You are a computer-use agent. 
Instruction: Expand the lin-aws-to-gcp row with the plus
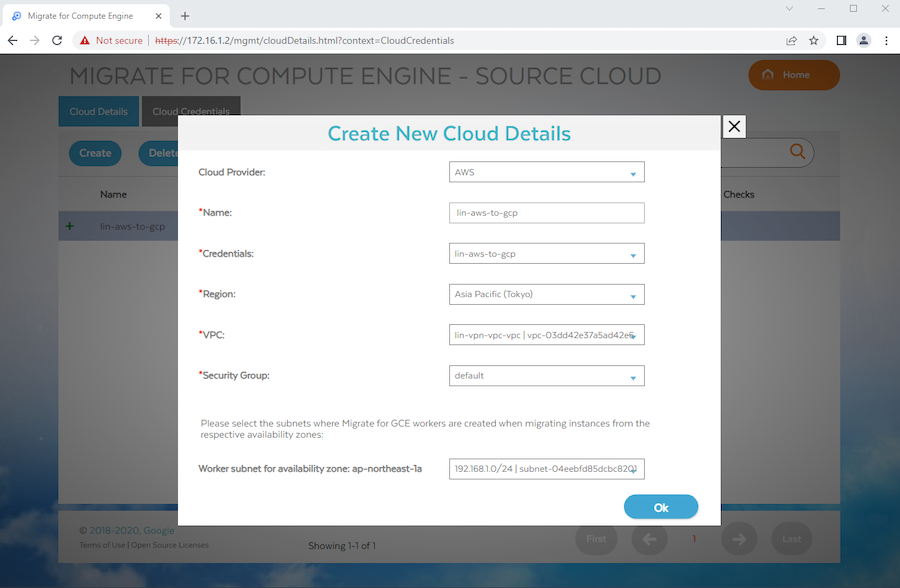click(x=68, y=226)
